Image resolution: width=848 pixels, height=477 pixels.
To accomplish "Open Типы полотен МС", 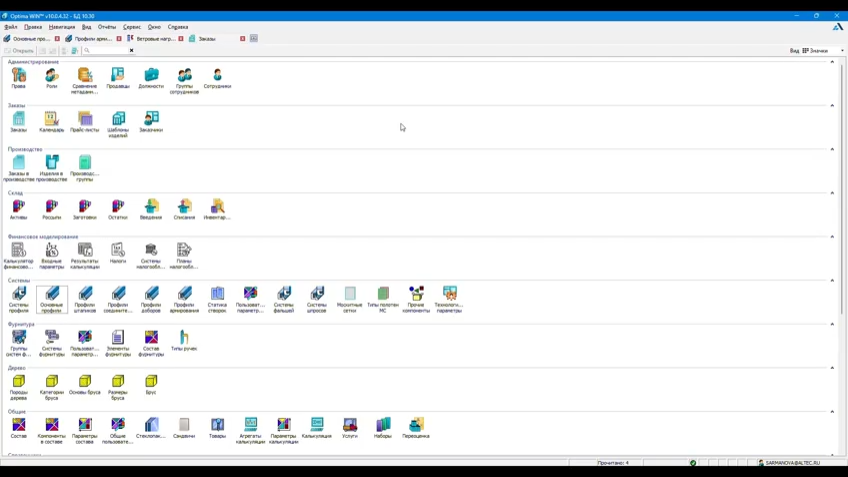I will click(383, 300).
